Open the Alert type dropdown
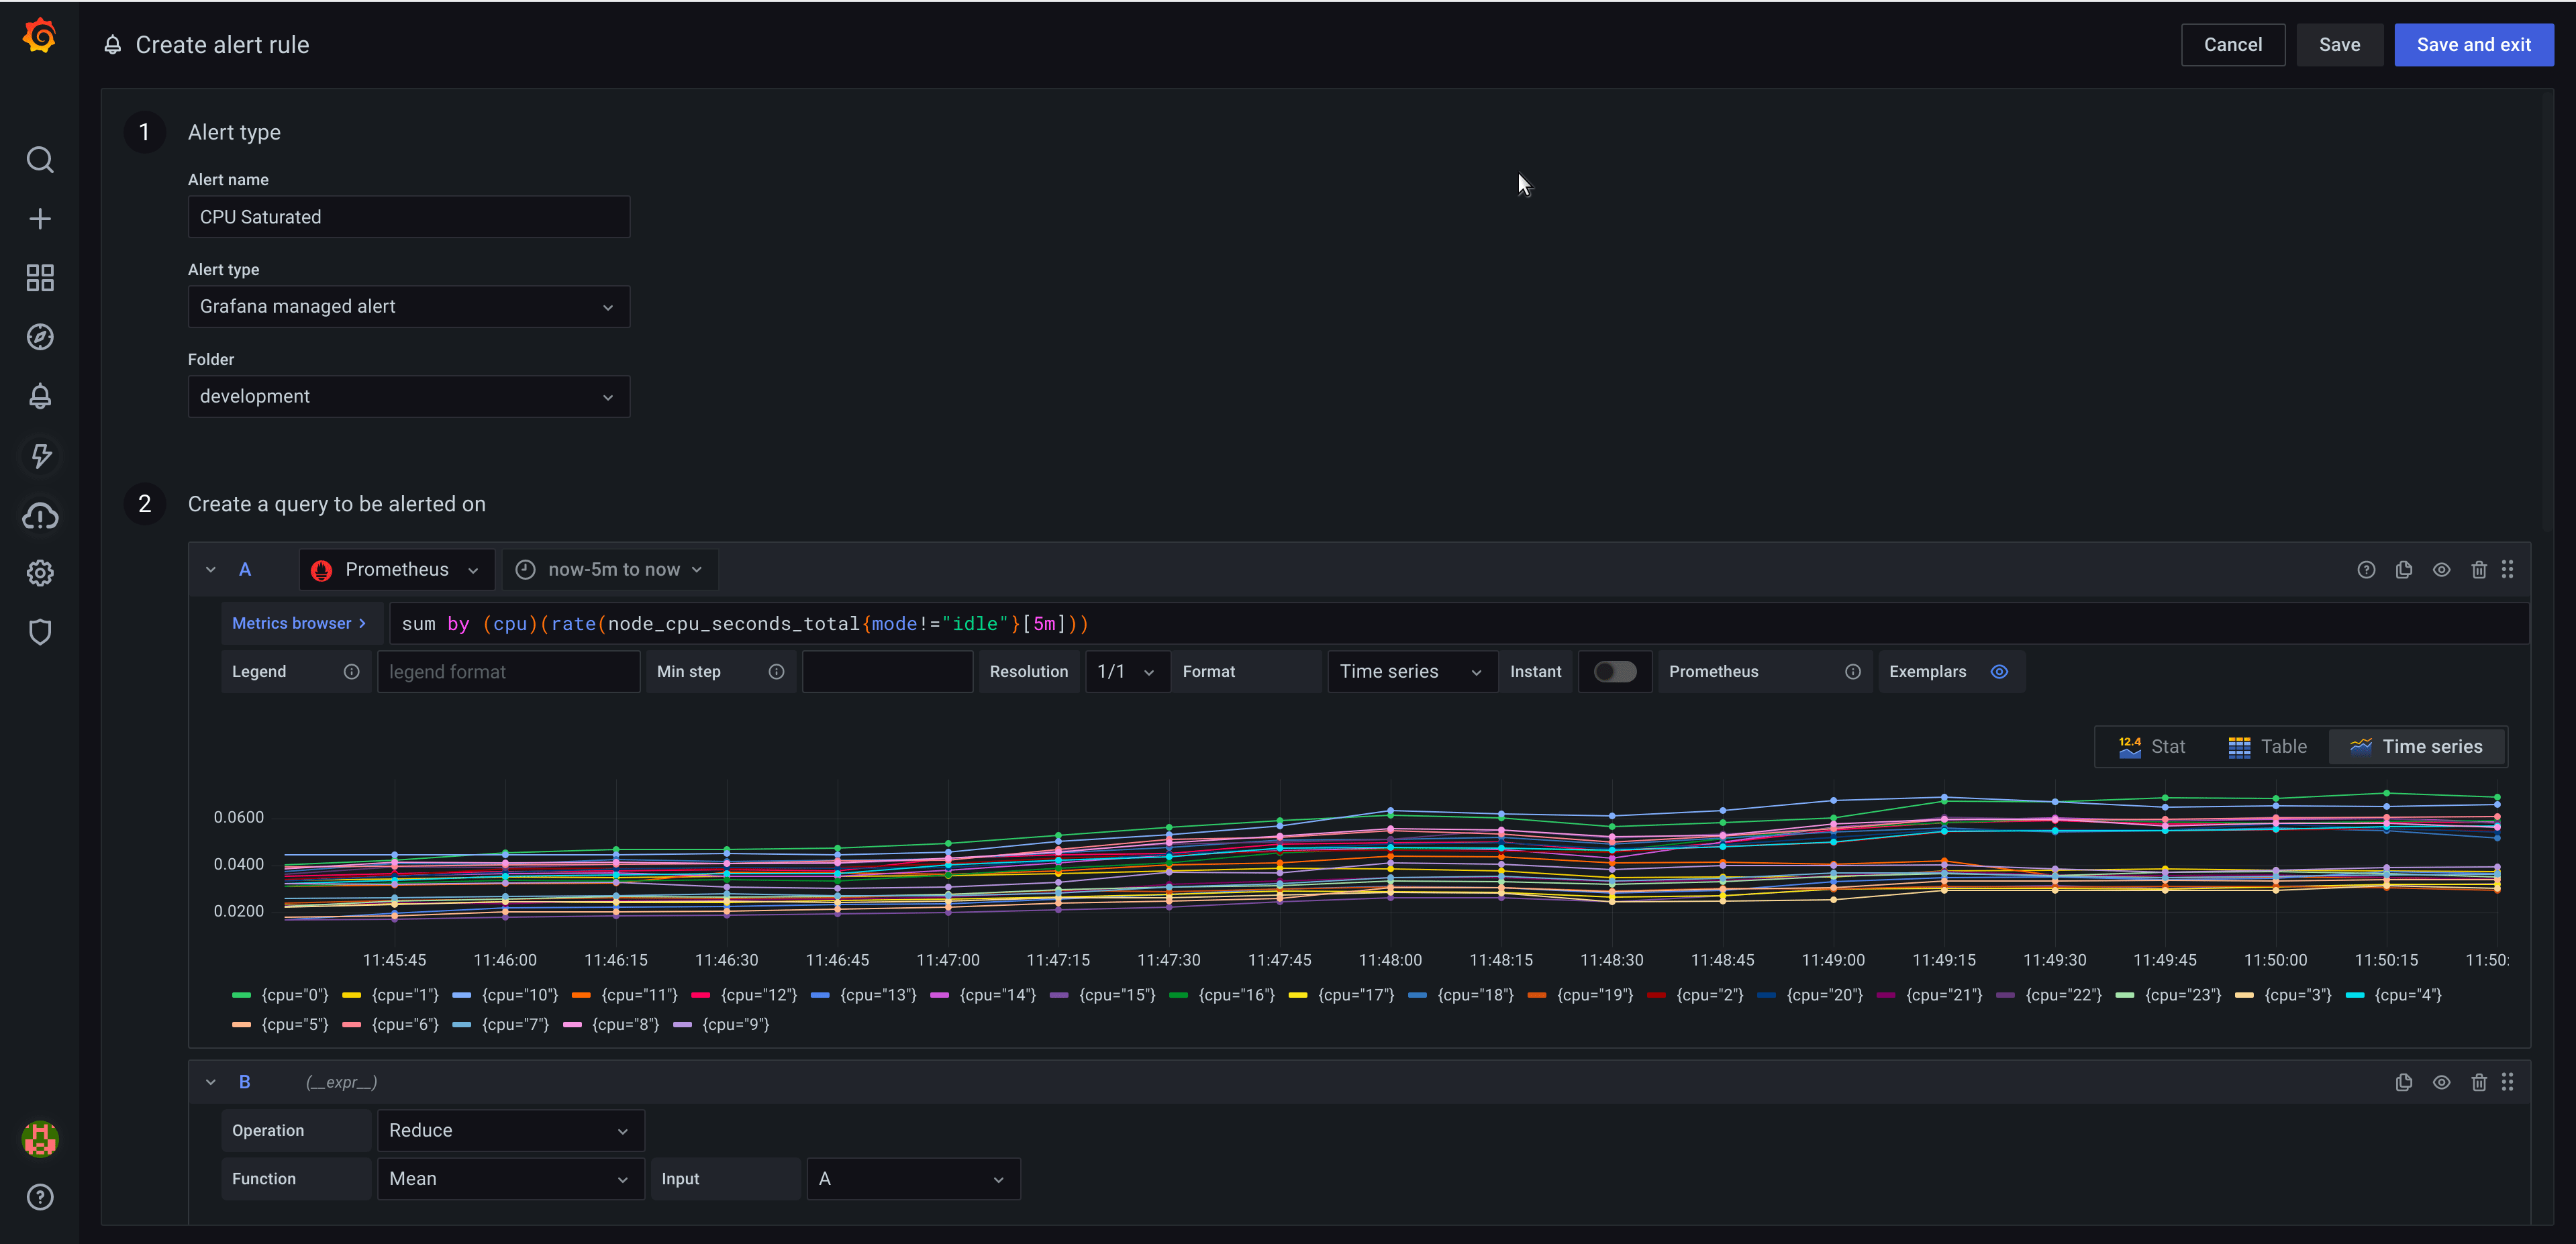 click(x=408, y=307)
